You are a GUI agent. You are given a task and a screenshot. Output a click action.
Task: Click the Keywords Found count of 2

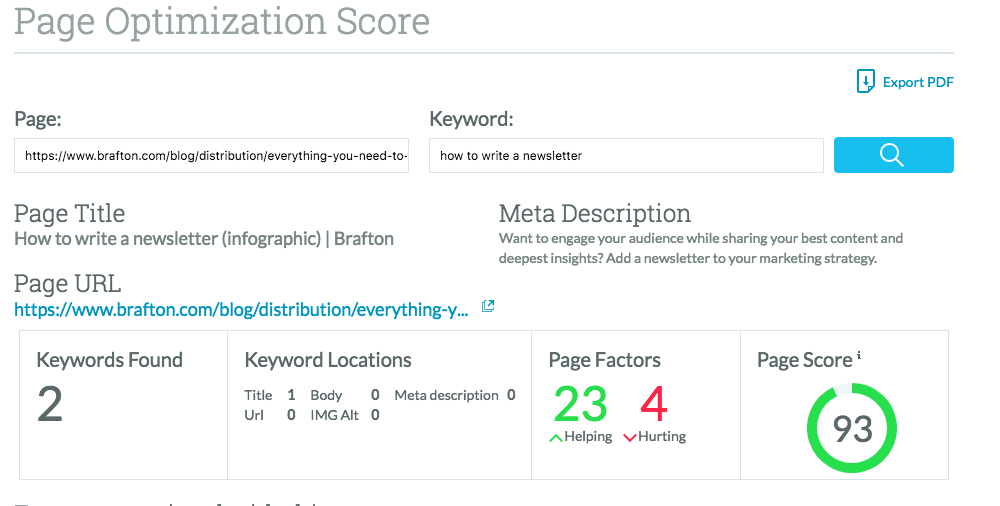50,405
